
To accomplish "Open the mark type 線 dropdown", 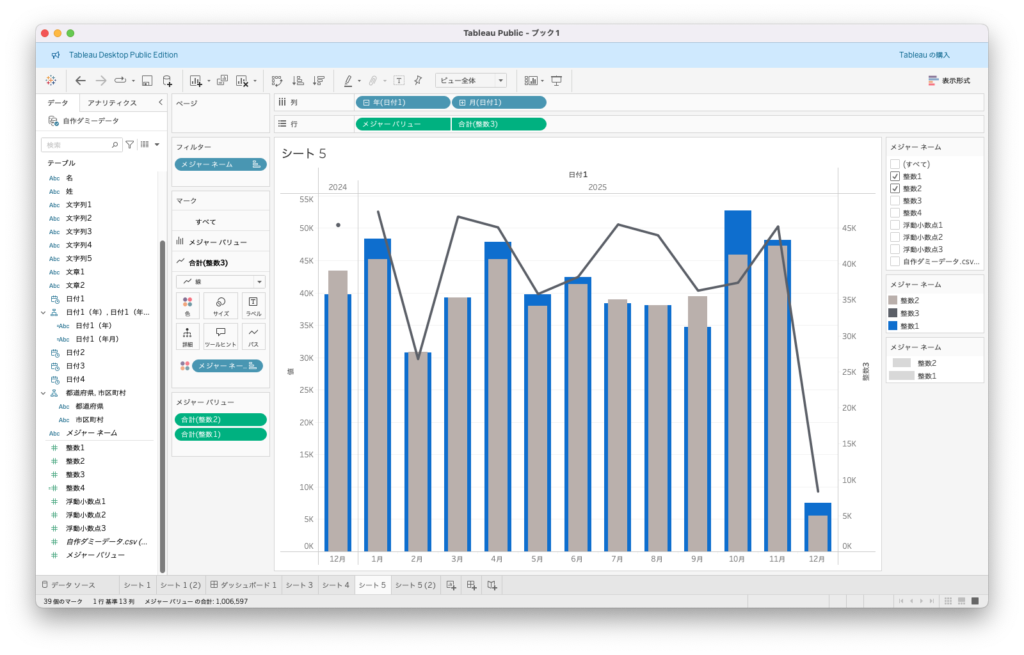I will pos(220,282).
